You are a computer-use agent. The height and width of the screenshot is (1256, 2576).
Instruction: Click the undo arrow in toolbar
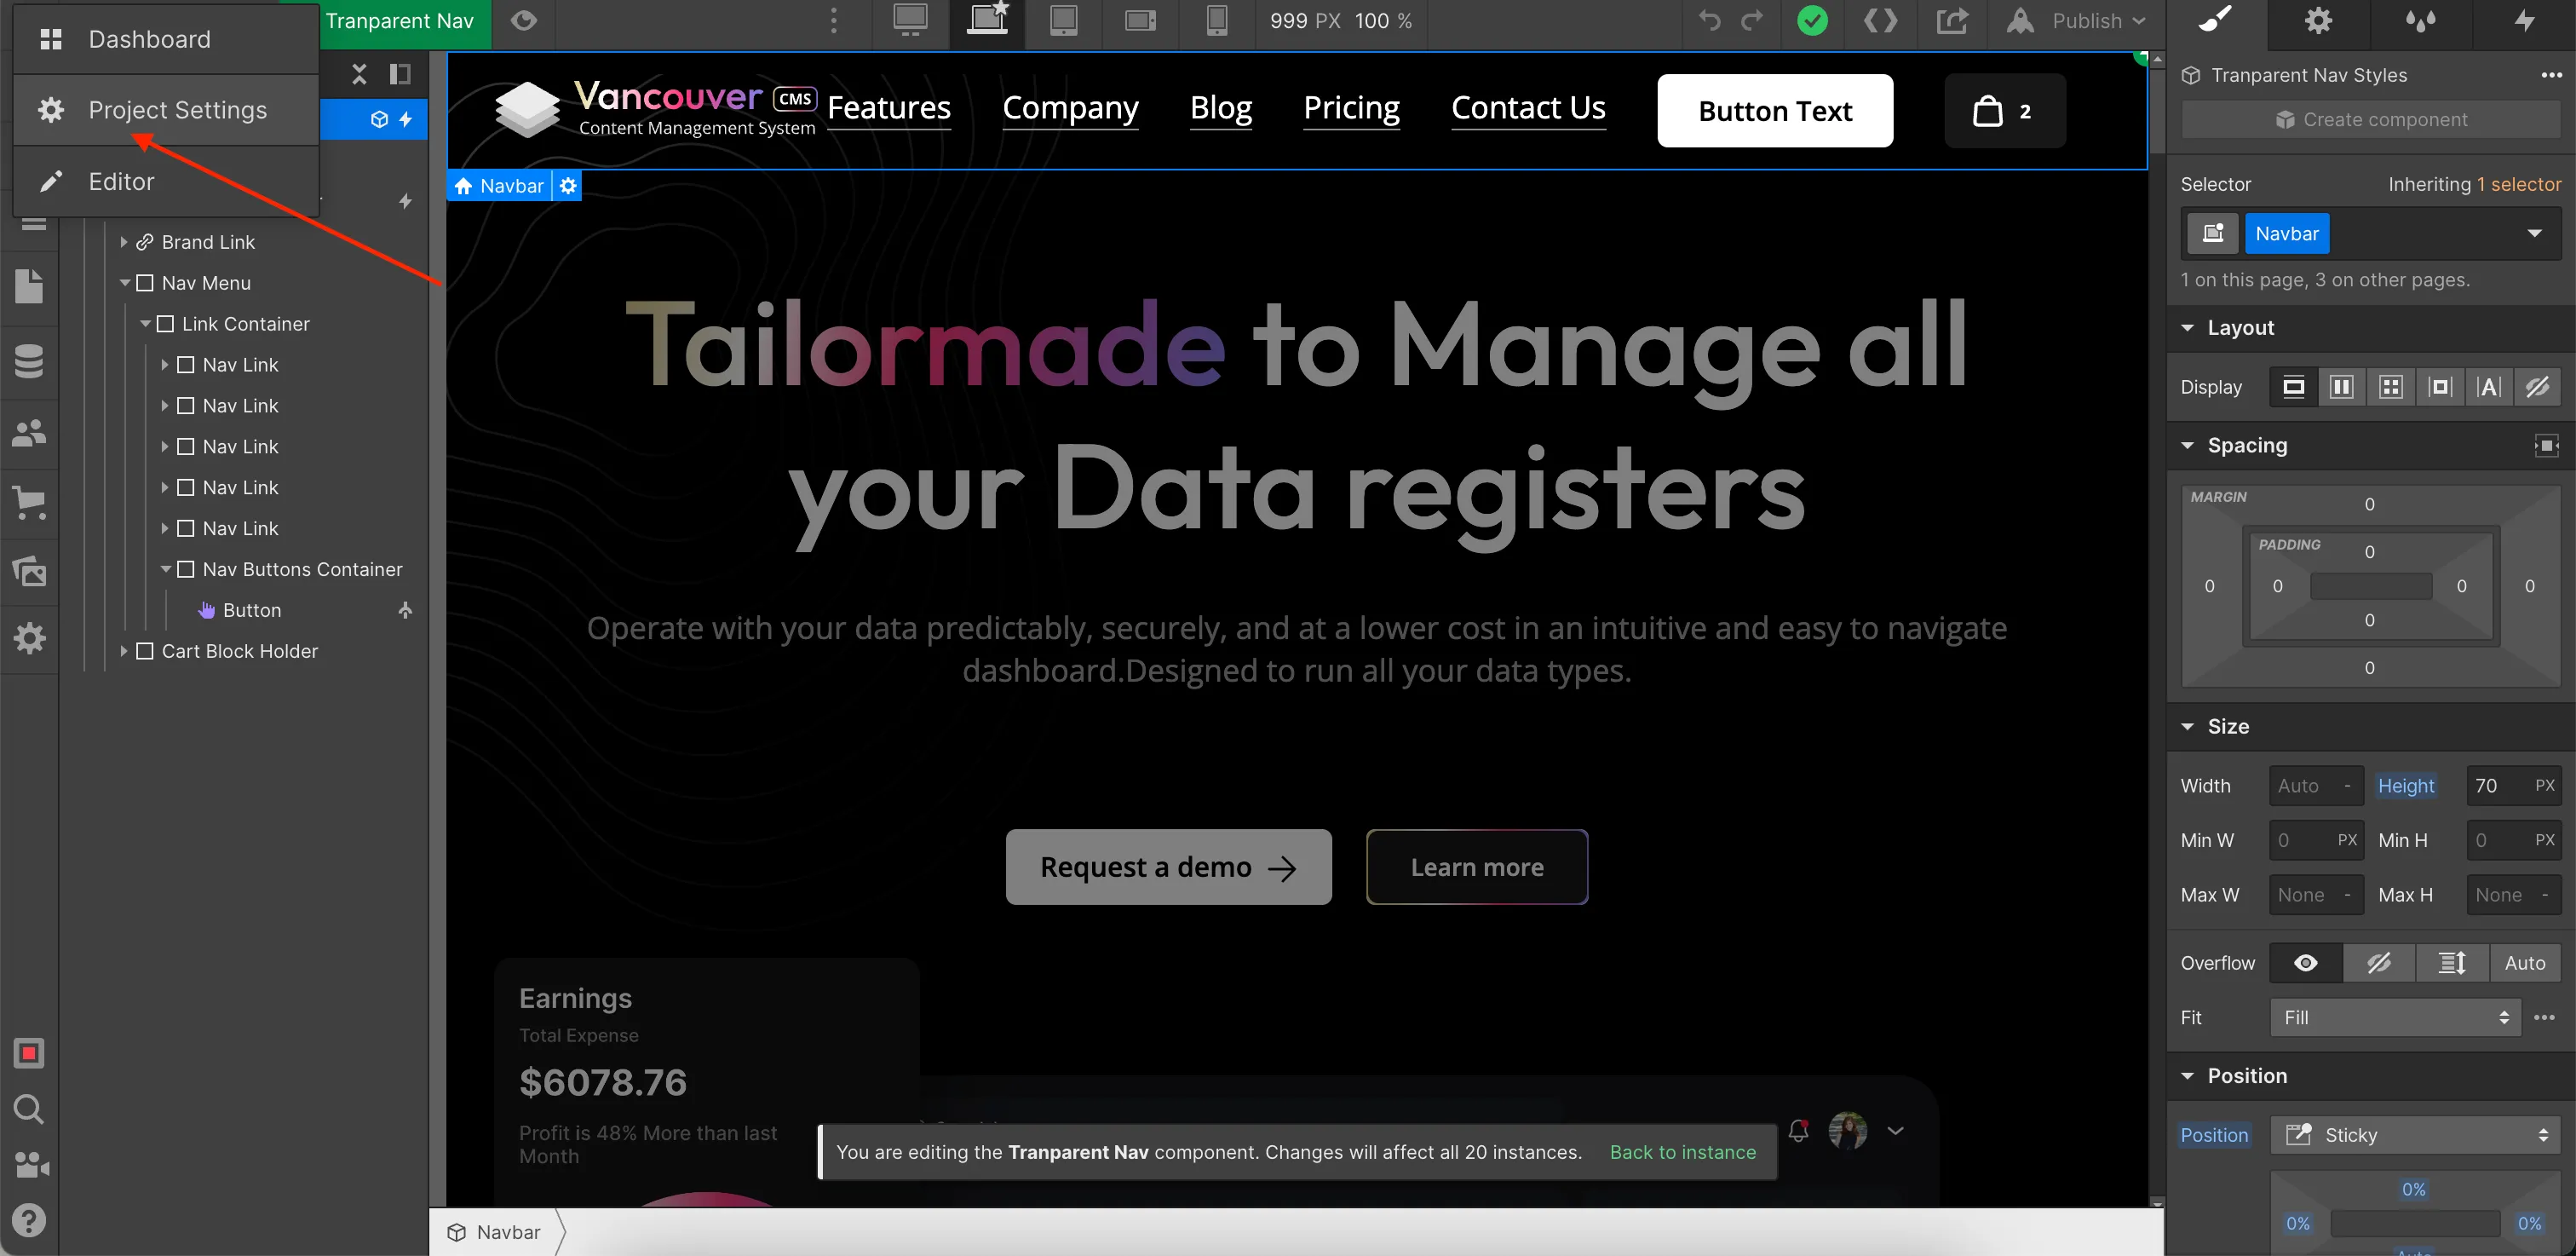coord(1709,21)
